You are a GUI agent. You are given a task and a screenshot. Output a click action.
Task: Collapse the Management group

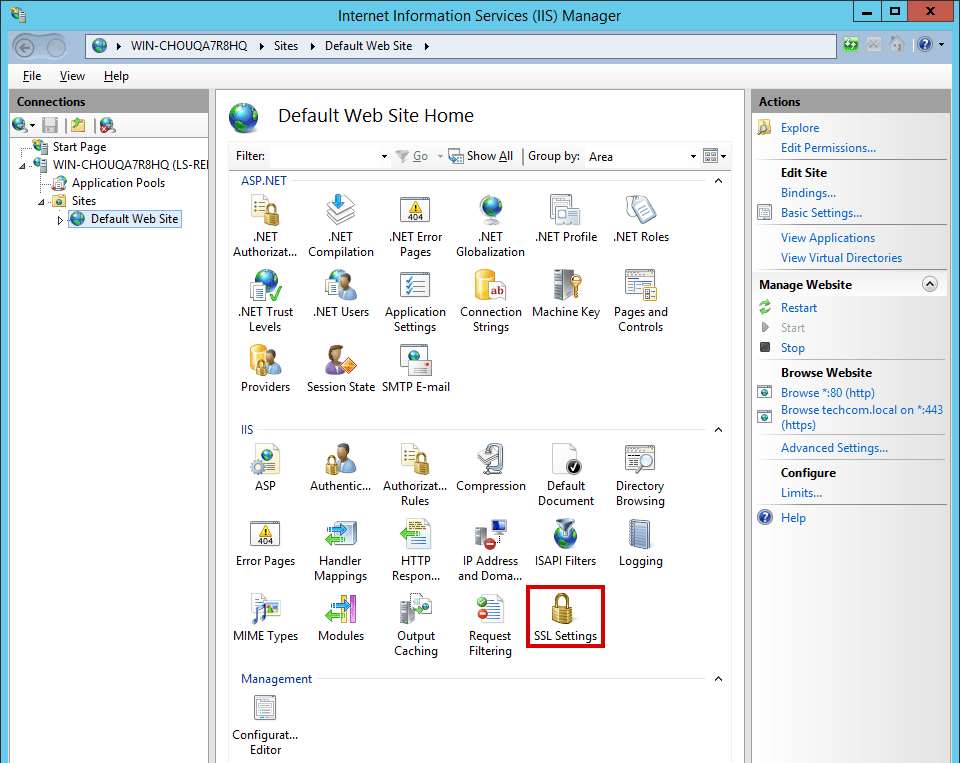[719, 678]
